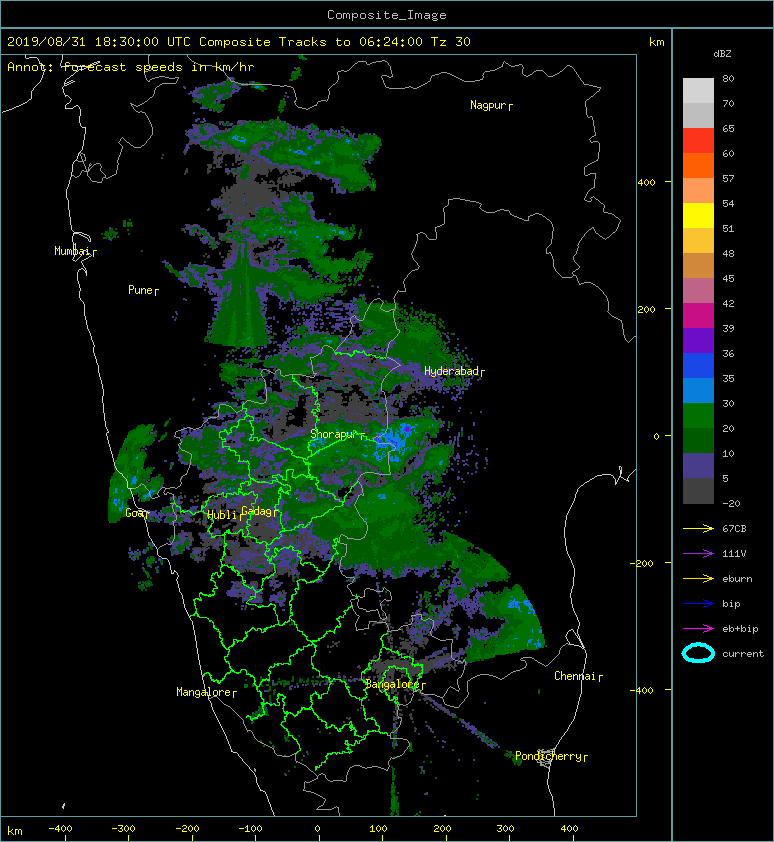Click the eburn arrow symbol in legend
The width and height of the screenshot is (774, 842).
click(698, 579)
